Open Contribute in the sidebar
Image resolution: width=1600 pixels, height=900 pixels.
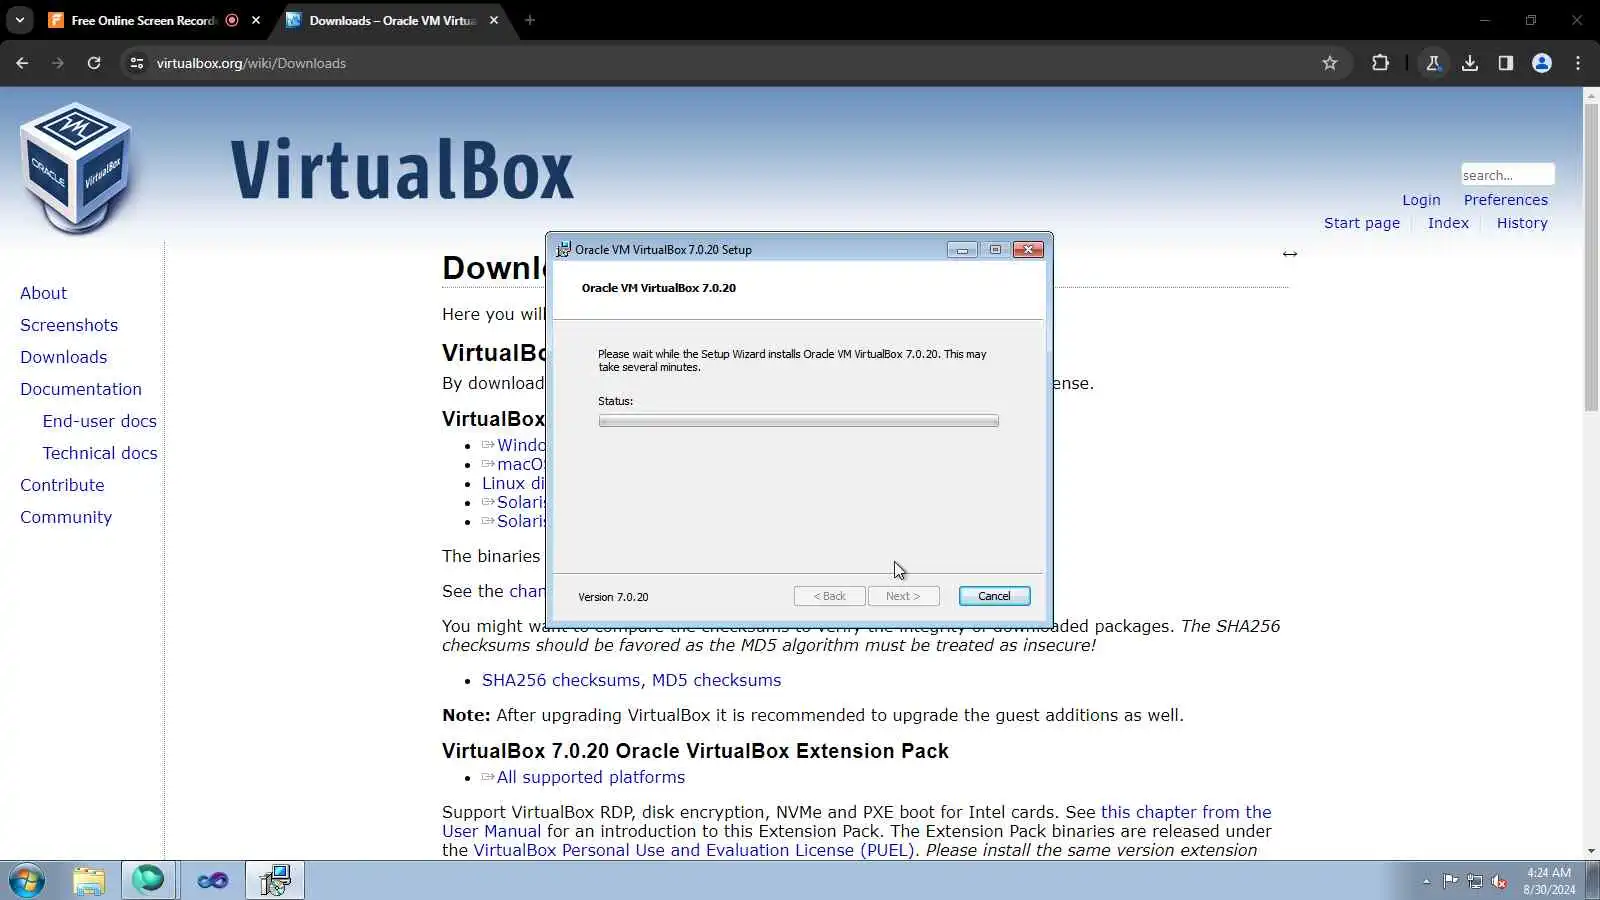[62, 485]
